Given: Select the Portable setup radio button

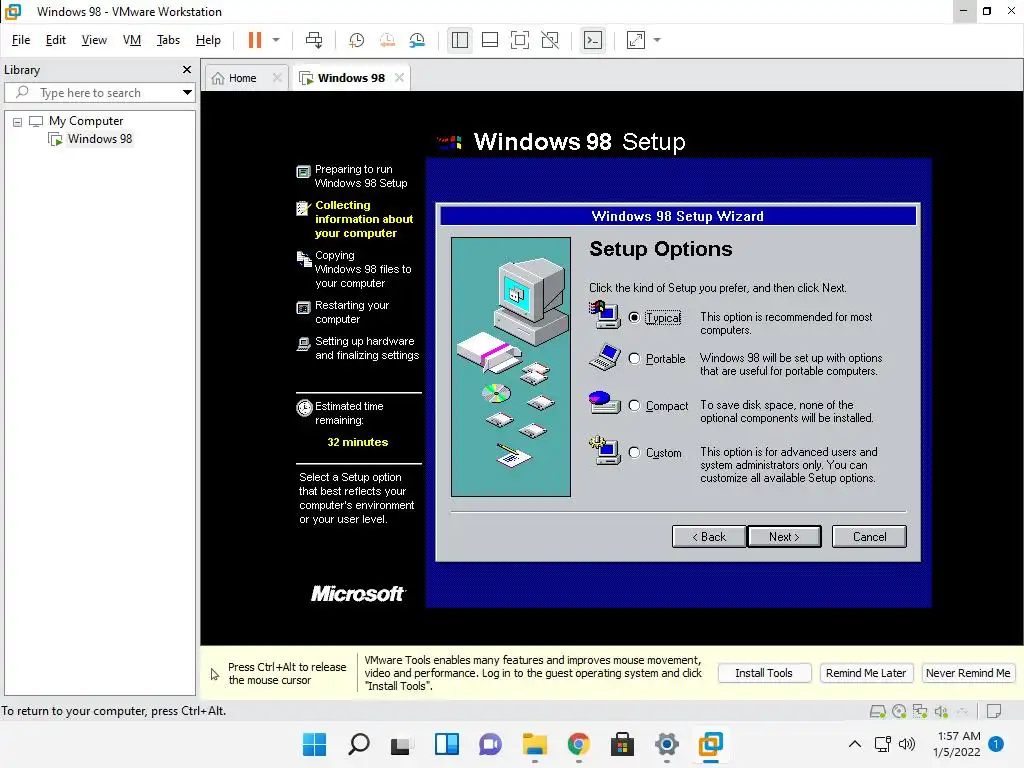Looking at the screenshot, I should tap(634, 359).
